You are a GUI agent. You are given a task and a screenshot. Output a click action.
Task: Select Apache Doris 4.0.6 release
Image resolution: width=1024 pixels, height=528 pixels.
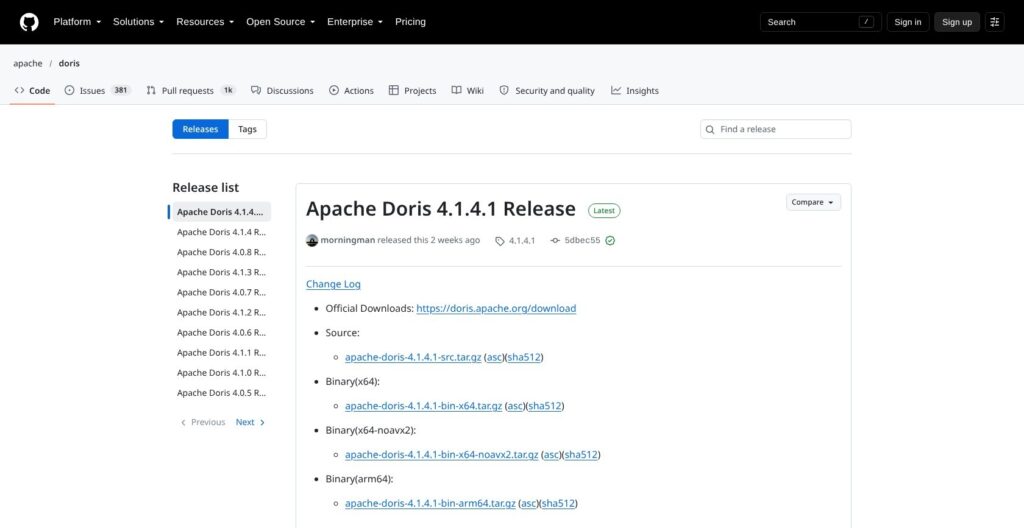221,333
